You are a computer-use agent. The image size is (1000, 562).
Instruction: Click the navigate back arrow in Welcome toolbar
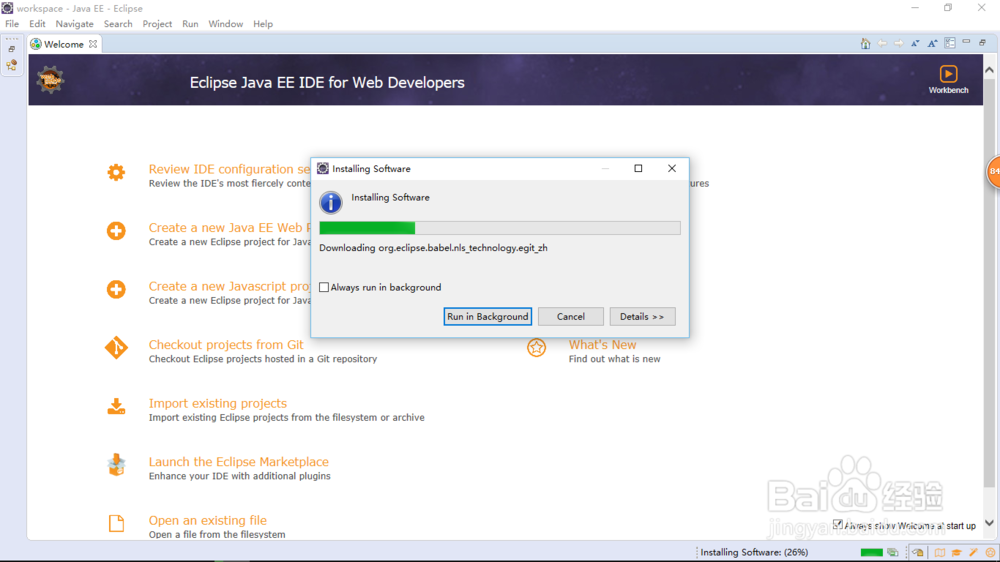pyautogui.click(x=882, y=43)
